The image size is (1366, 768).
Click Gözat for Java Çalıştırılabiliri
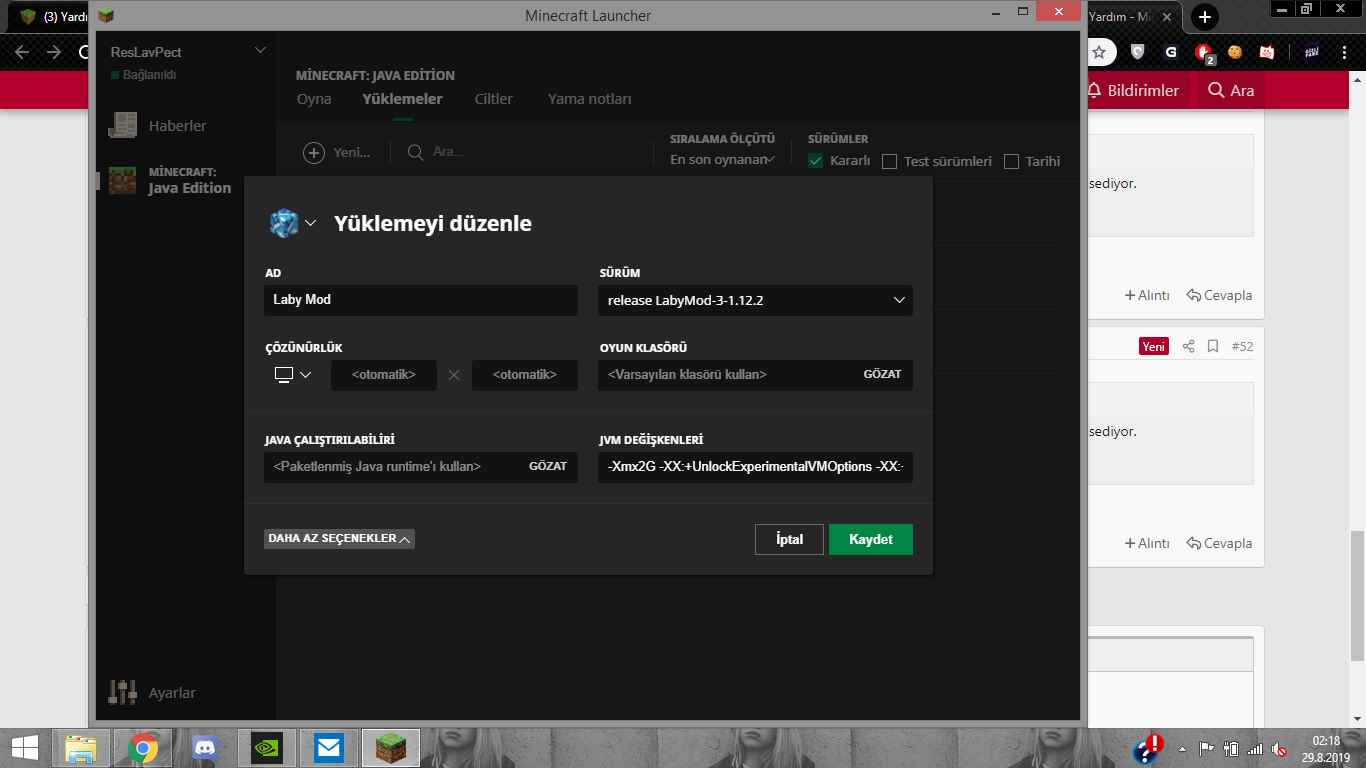tap(548, 466)
